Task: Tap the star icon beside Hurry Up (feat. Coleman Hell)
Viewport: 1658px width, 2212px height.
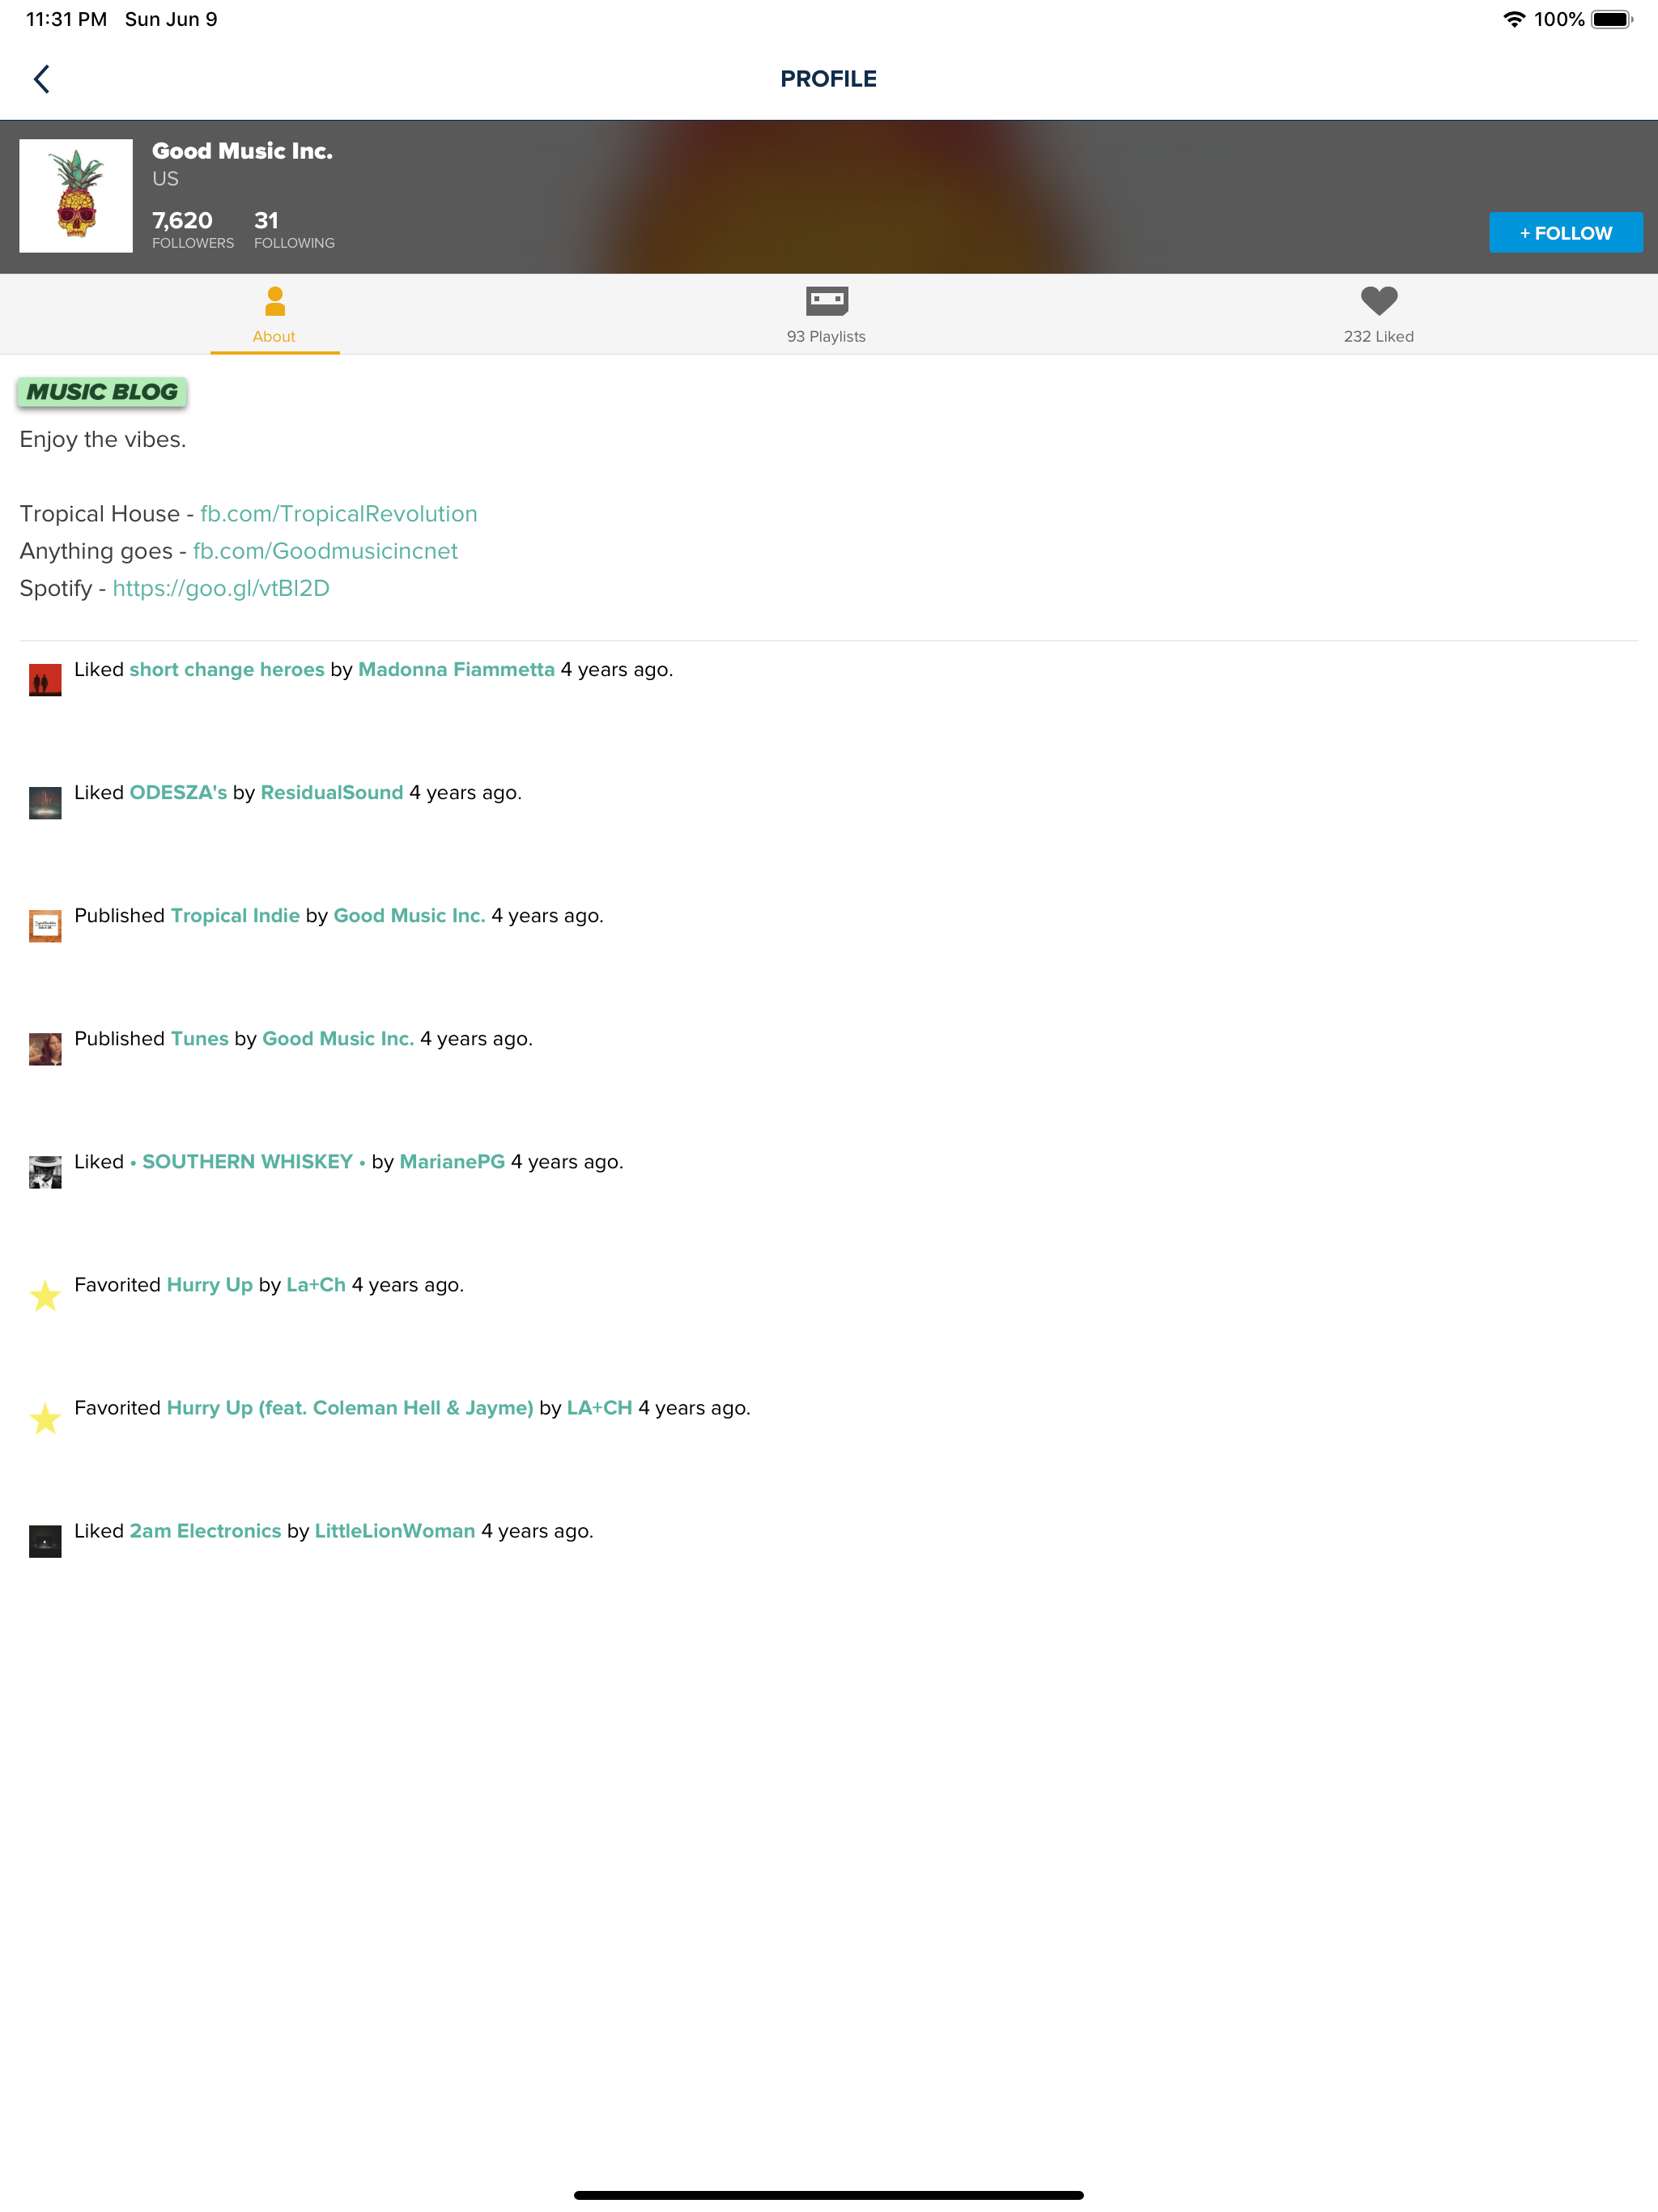Action: [45, 1418]
